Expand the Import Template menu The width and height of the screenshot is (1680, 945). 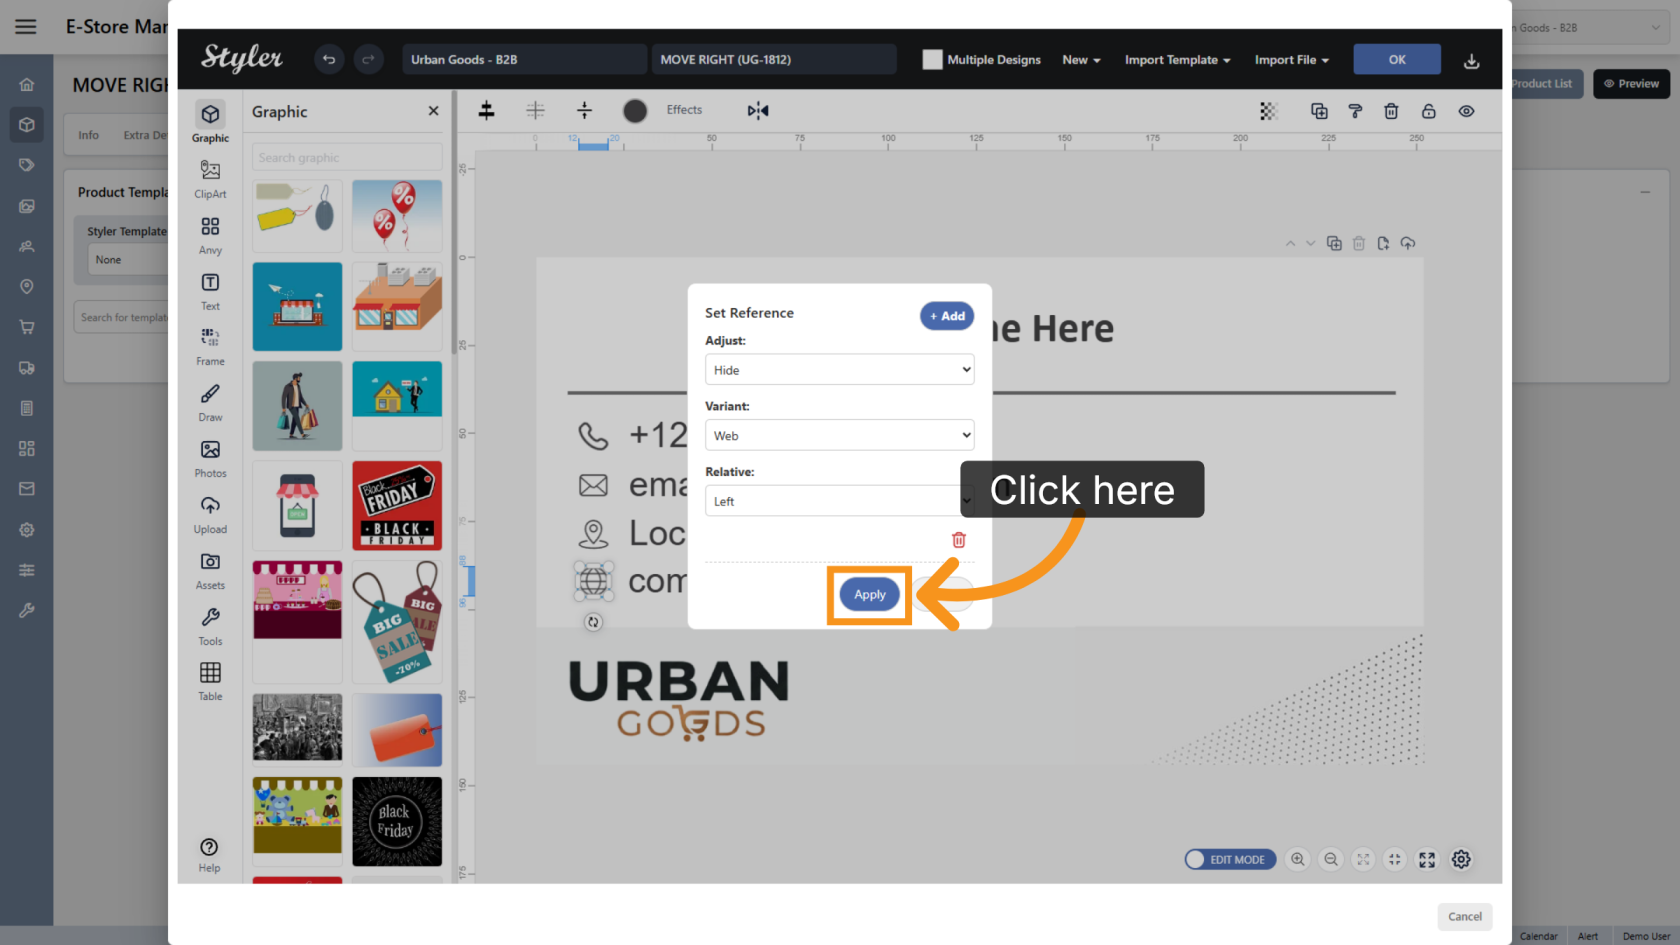coord(1177,60)
